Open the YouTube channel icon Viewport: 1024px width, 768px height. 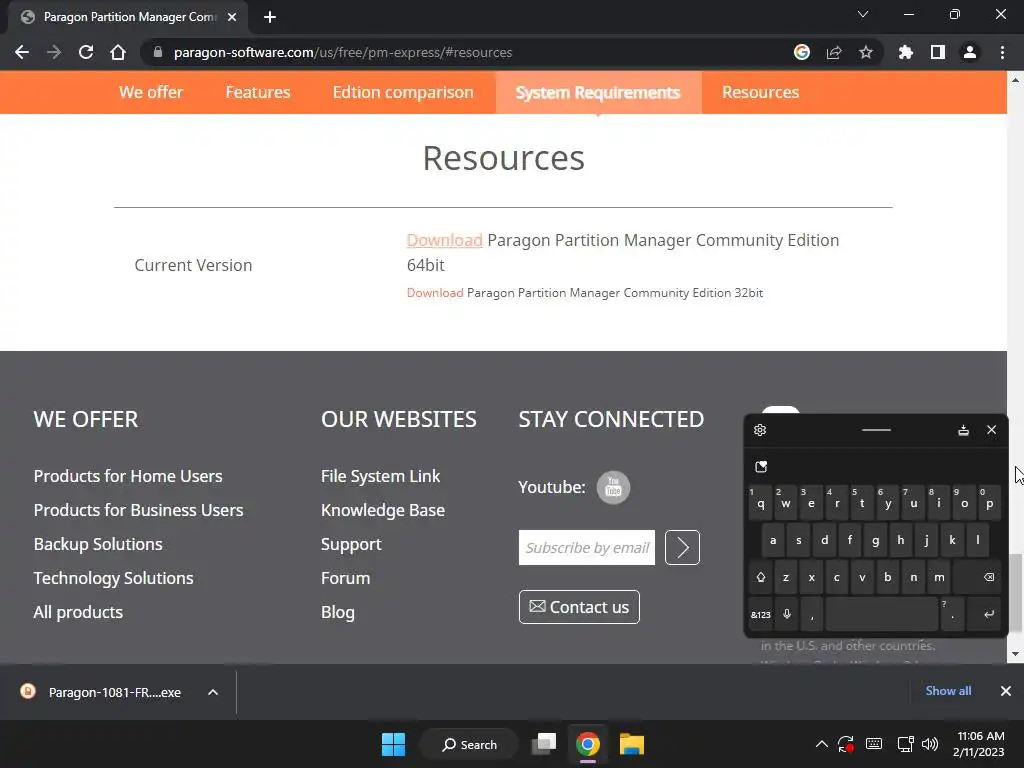(613, 487)
